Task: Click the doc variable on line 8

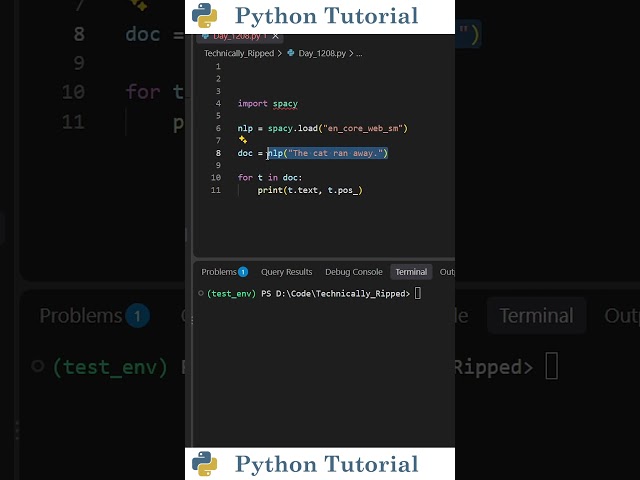Action: (x=245, y=153)
